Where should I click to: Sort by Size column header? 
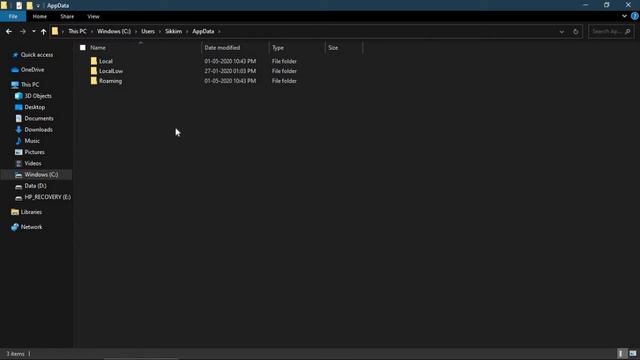coord(333,48)
